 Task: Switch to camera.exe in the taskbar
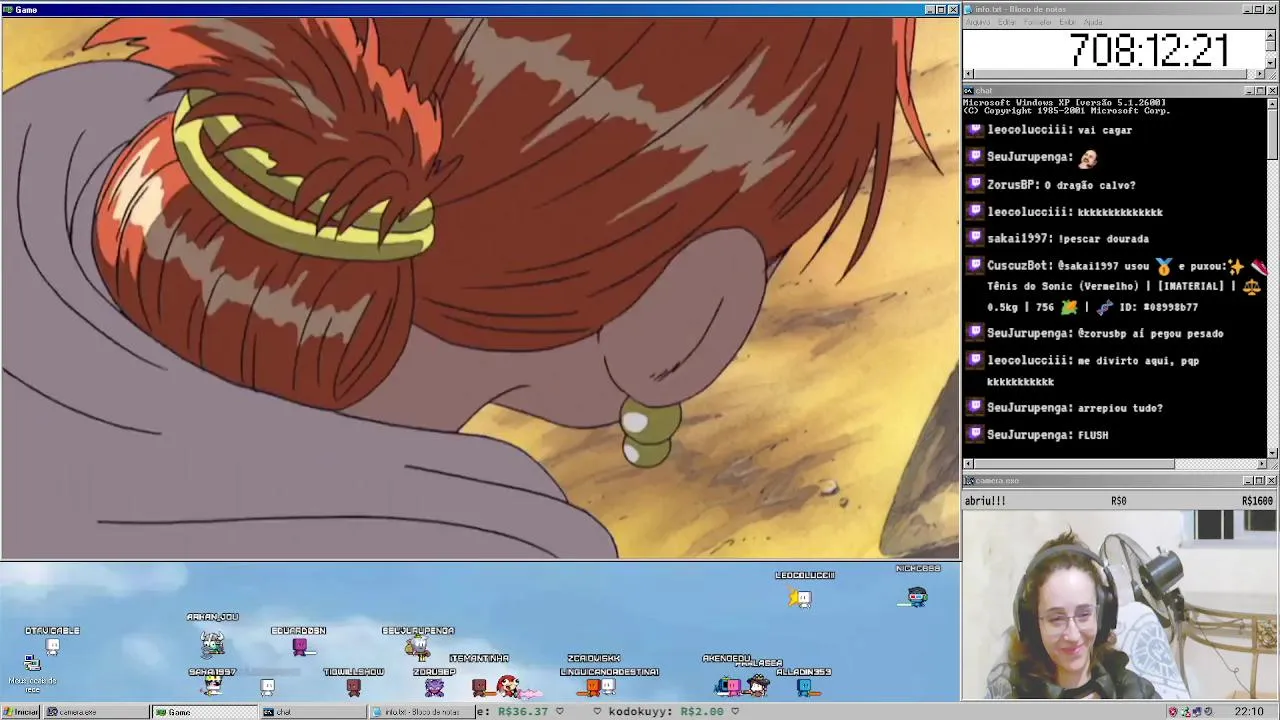(x=95, y=712)
